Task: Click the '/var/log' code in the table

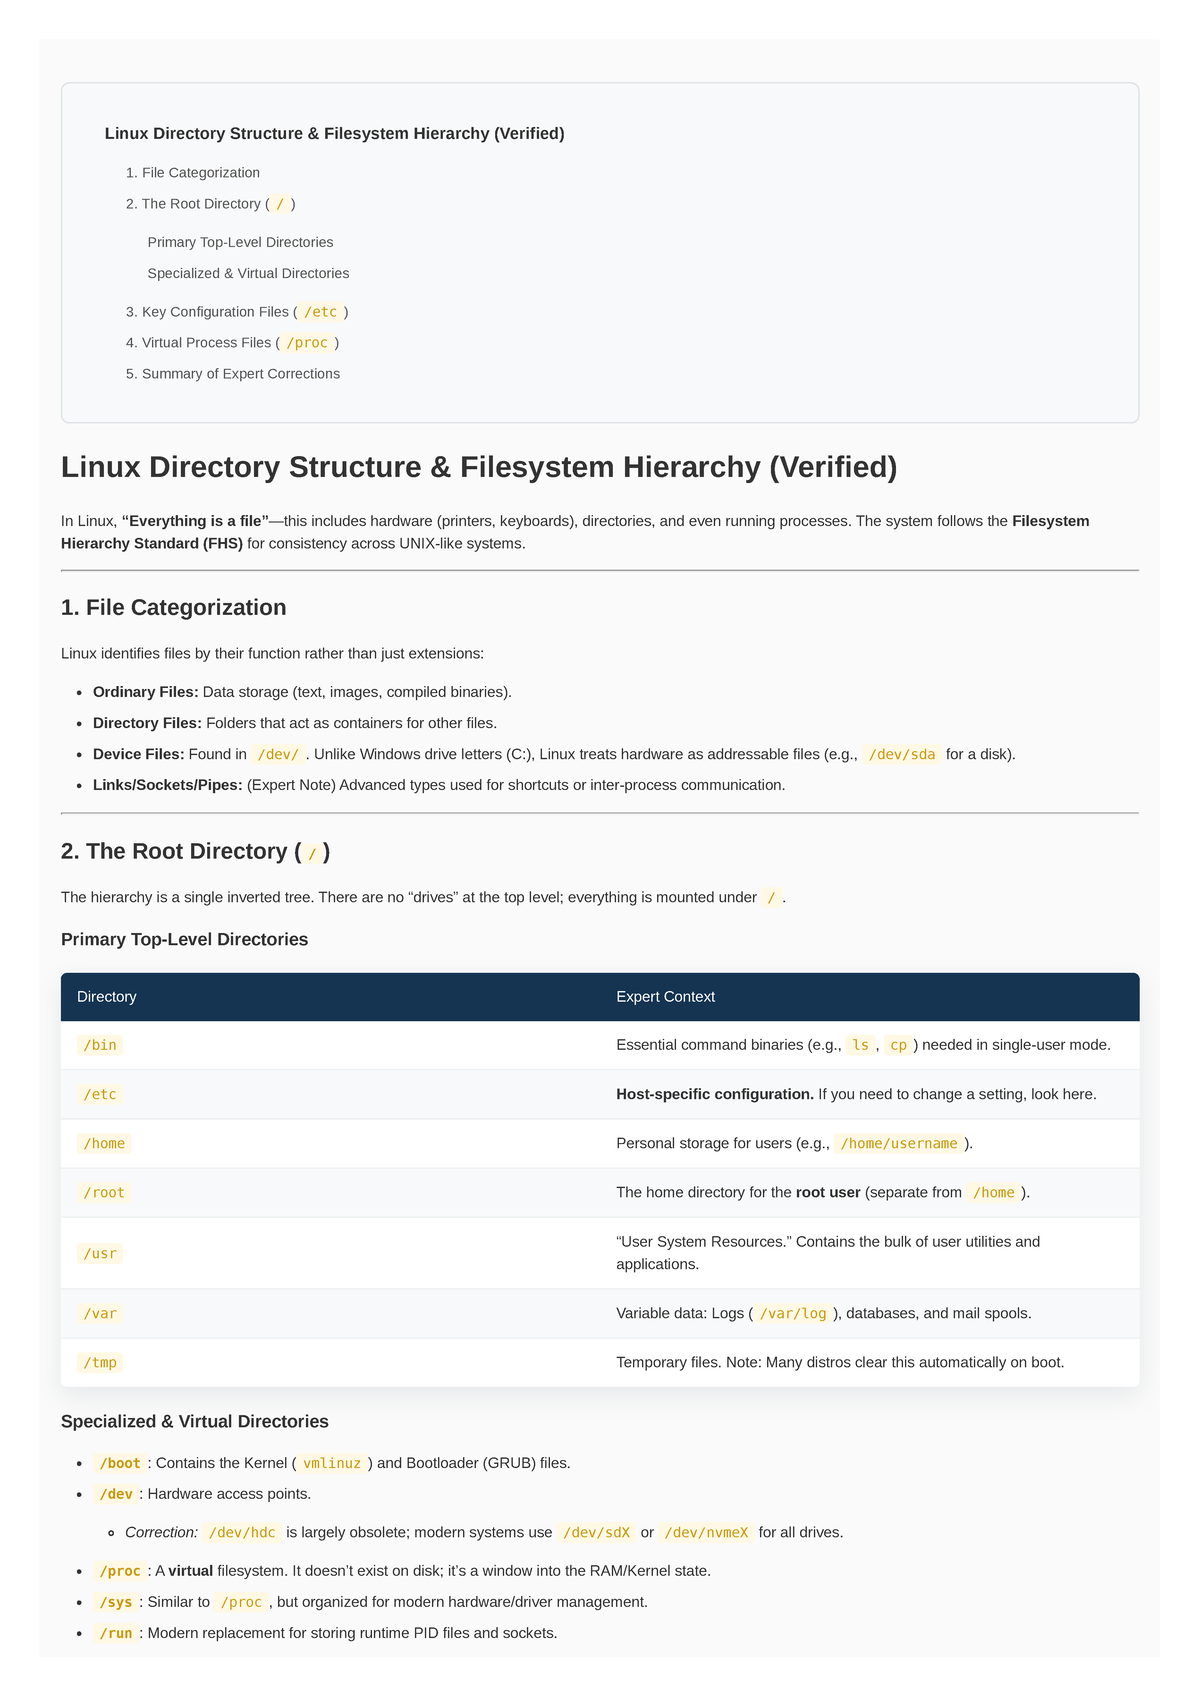Action: [x=793, y=1313]
